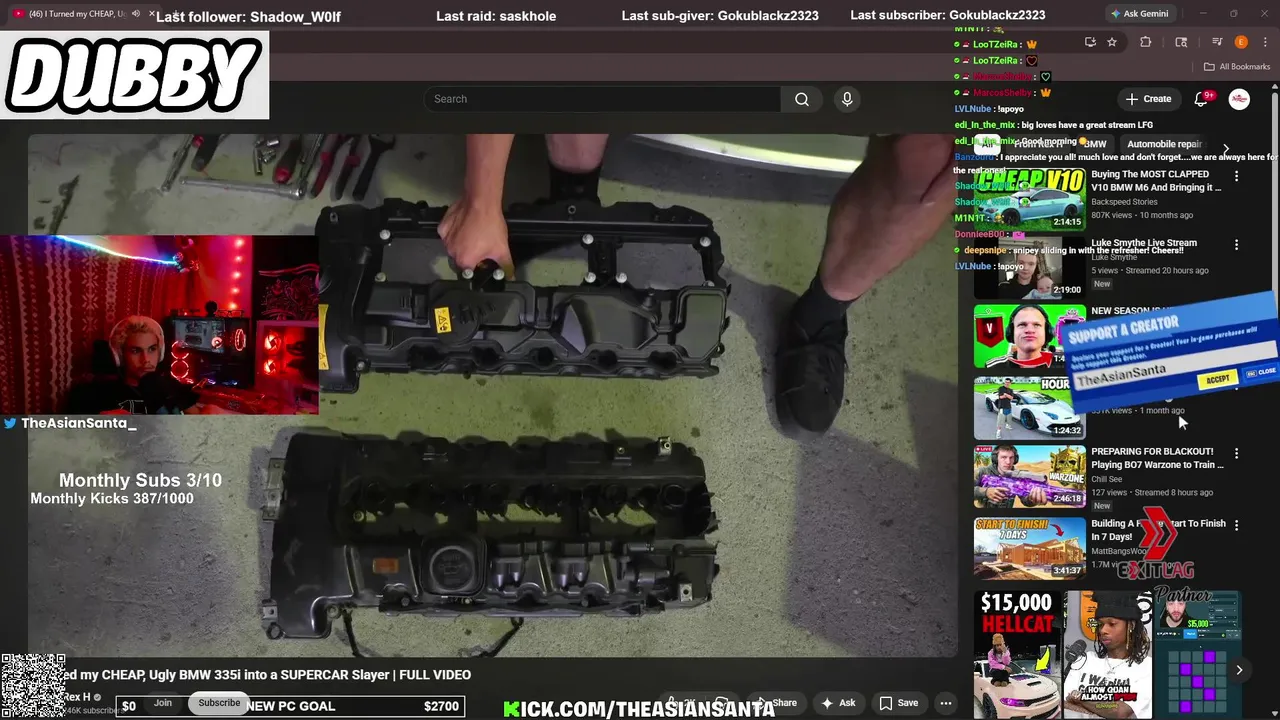Select the 'All' filter chip

pyautogui.click(x=988, y=144)
